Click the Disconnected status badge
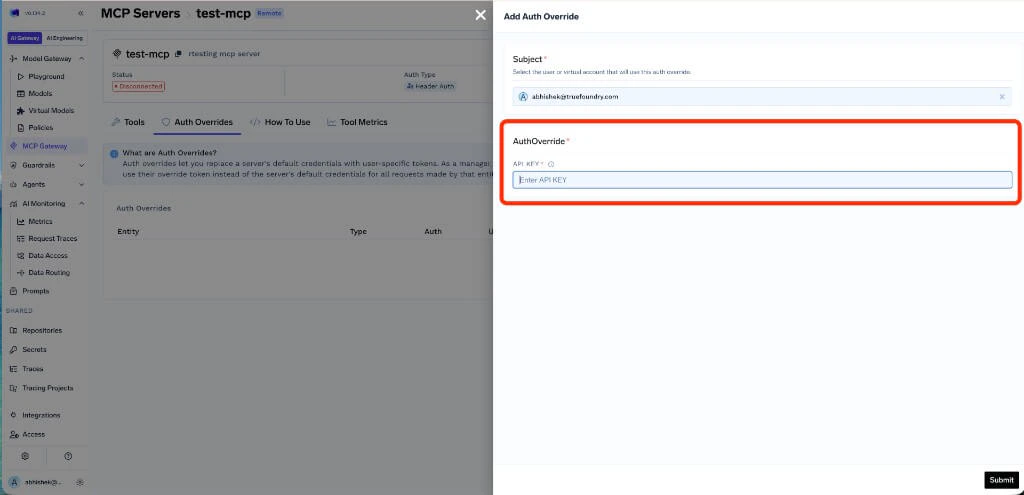Screen dimensions: 1024x495 (138, 86)
